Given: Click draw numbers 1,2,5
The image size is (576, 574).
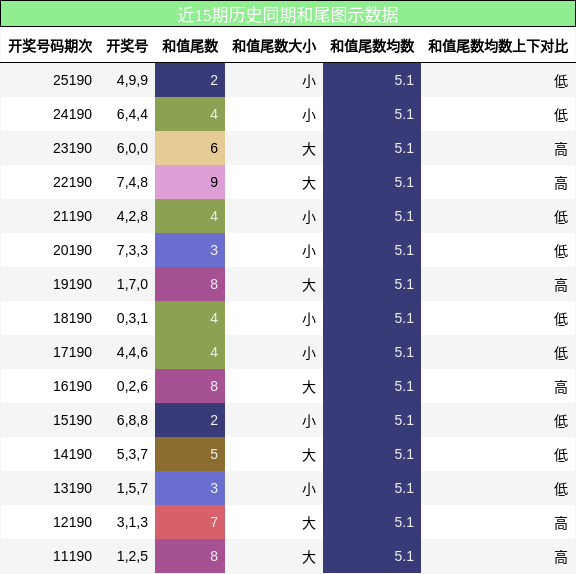Looking at the screenshot, I should click(132, 556).
